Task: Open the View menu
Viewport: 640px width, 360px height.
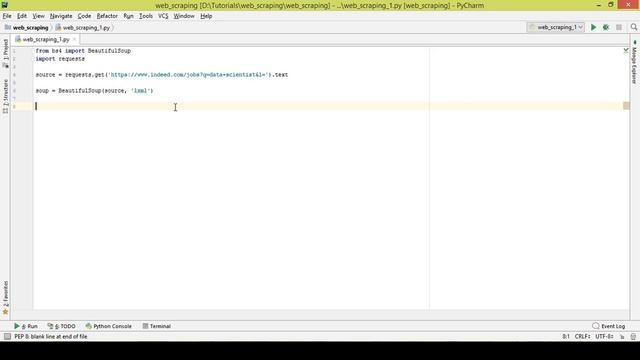Action: coord(38,16)
